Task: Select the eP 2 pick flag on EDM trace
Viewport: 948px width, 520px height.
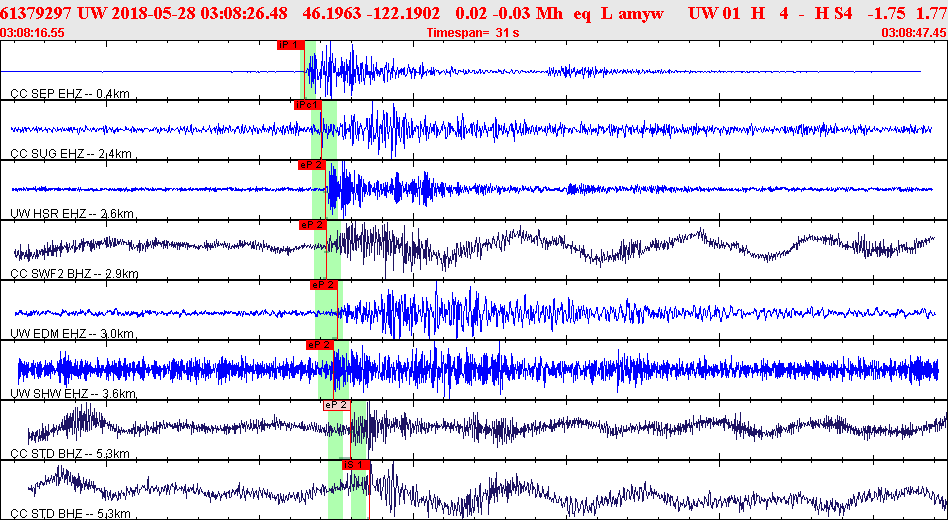Action: [323, 285]
